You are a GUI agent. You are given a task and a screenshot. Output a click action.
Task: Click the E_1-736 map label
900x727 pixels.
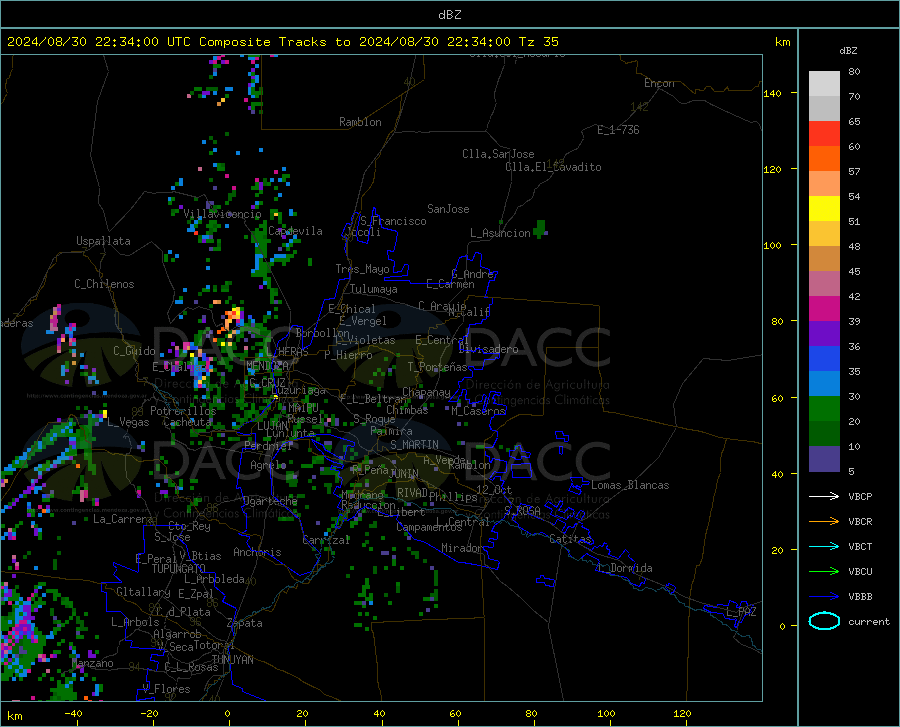618,130
